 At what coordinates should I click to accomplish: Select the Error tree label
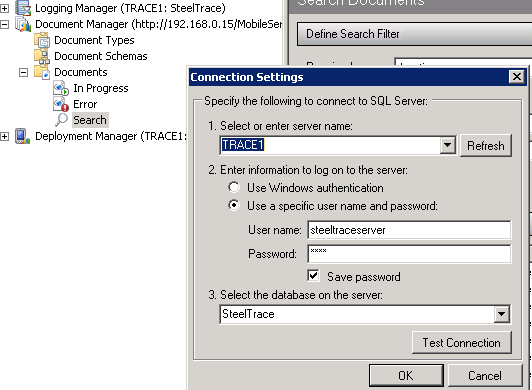point(85,104)
